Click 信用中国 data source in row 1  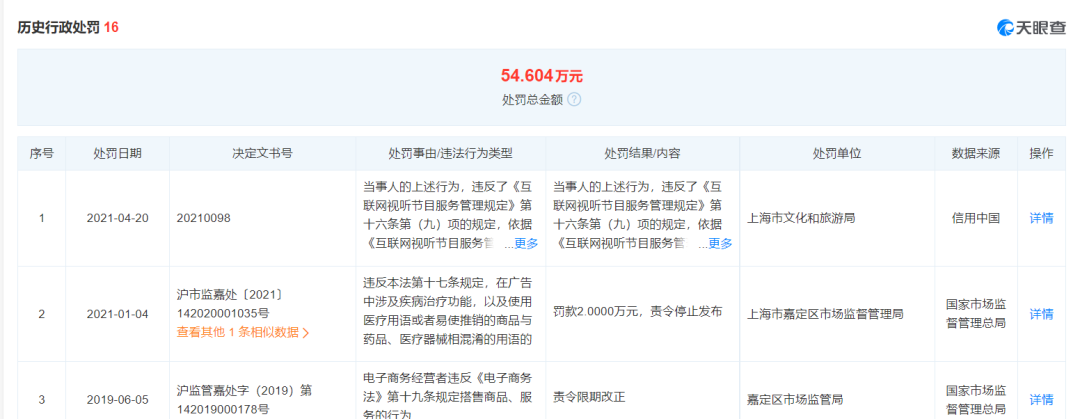[975, 218]
